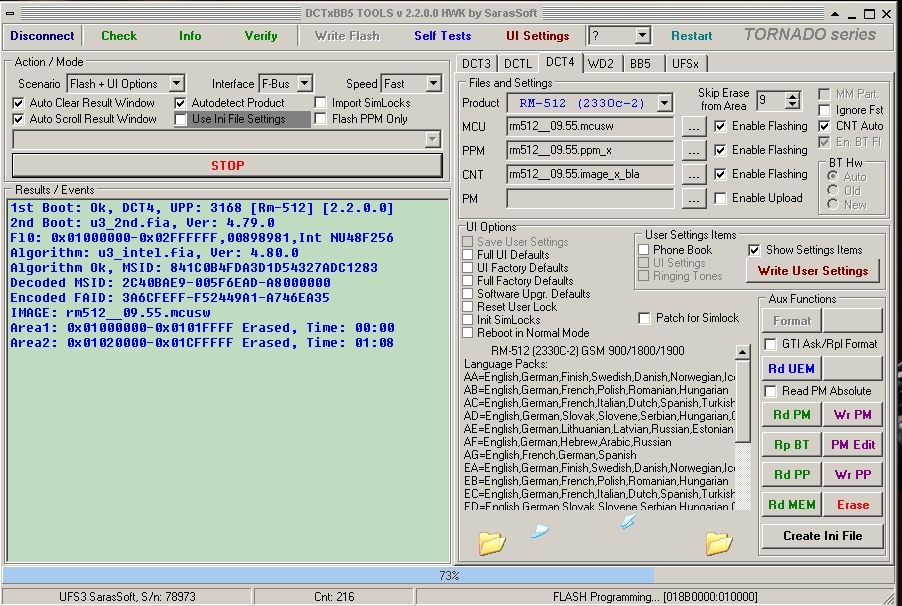Image resolution: width=902 pixels, height=606 pixels.
Task: Roll up window using title bar arrow
Action: tap(835, 13)
